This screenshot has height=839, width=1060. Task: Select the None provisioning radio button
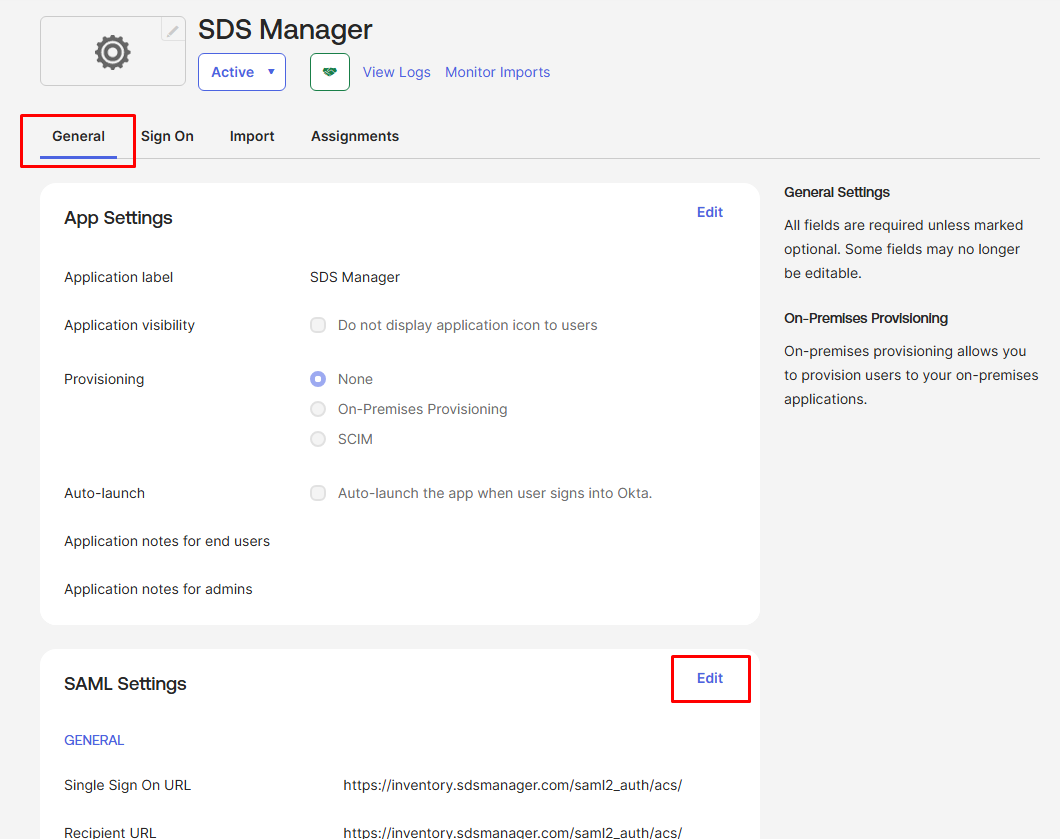(x=318, y=379)
